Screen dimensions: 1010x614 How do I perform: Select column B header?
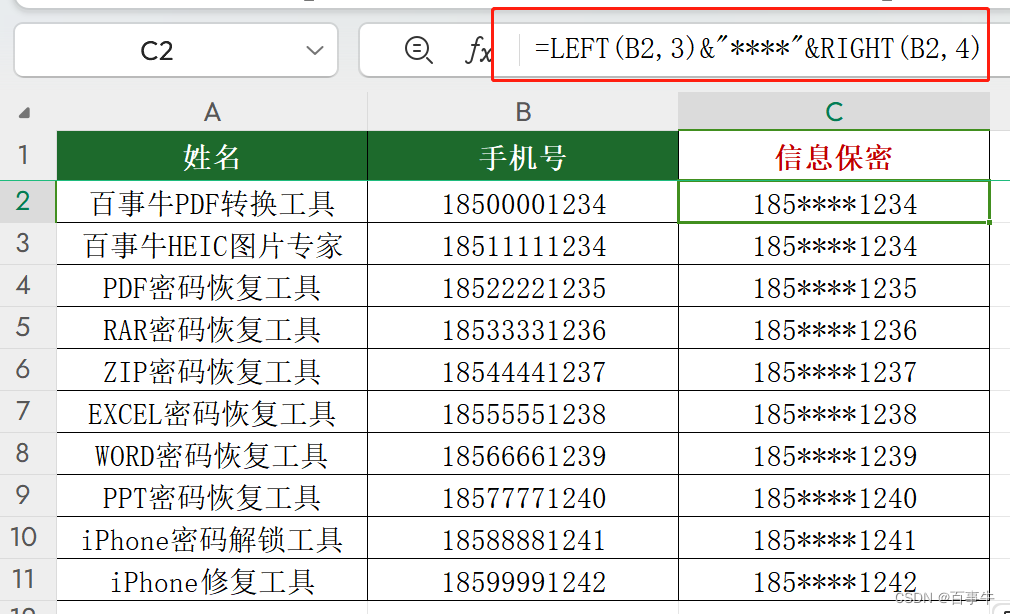click(x=522, y=112)
